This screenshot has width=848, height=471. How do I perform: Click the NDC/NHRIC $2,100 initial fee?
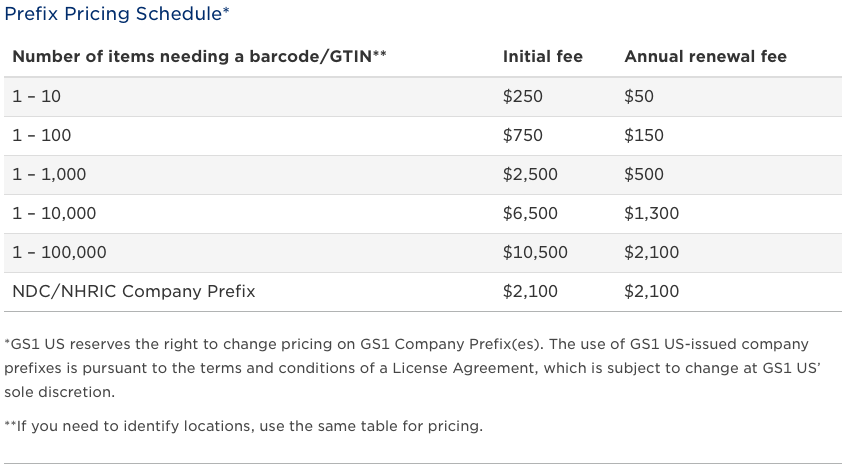click(x=530, y=291)
